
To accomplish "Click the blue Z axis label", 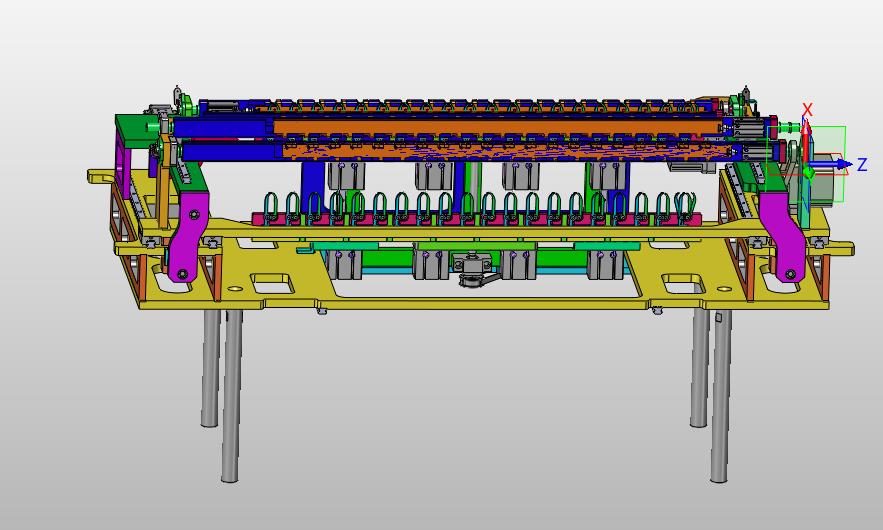I will pos(862,165).
